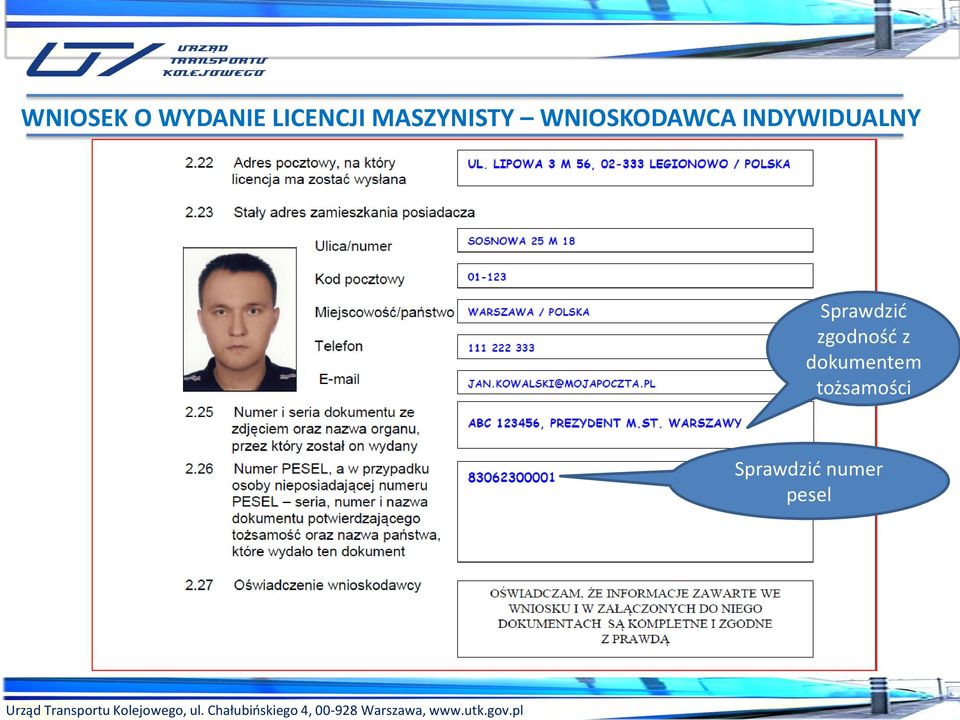Click the OŚWIADCZAM declaration text box
This screenshot has height=720, width=960.
[635, 619]
